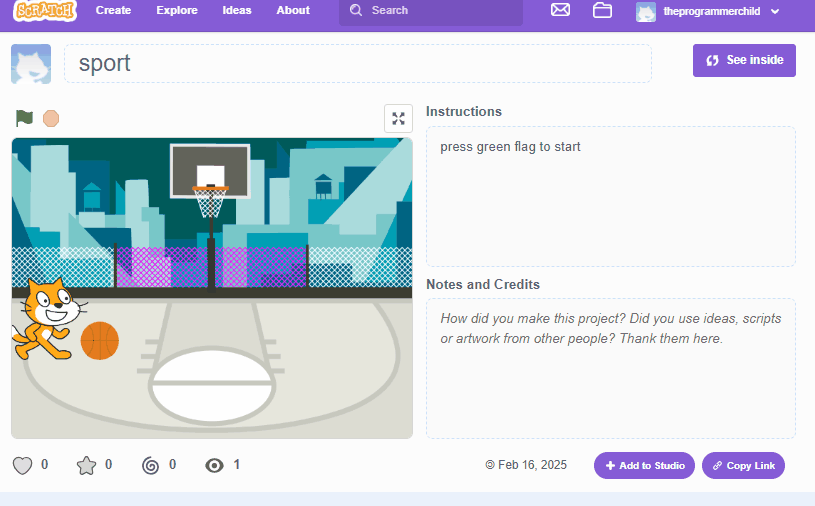Click the Add to Studio button
This screenshot has width=815, height=506.
(x=645, y=465)
